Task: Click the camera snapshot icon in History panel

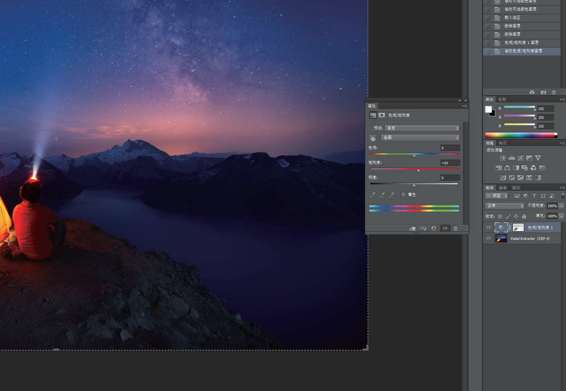Action: [543, 92]
